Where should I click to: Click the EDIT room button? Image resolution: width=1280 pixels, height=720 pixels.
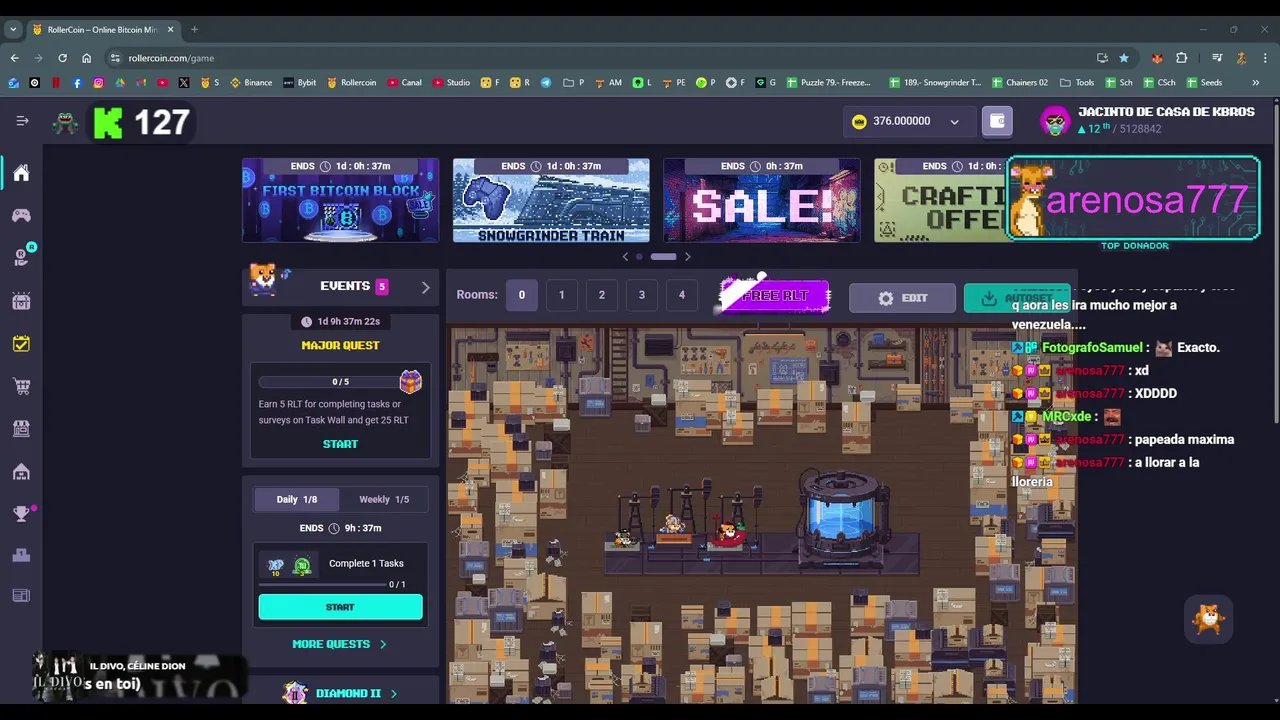[902, 298]
